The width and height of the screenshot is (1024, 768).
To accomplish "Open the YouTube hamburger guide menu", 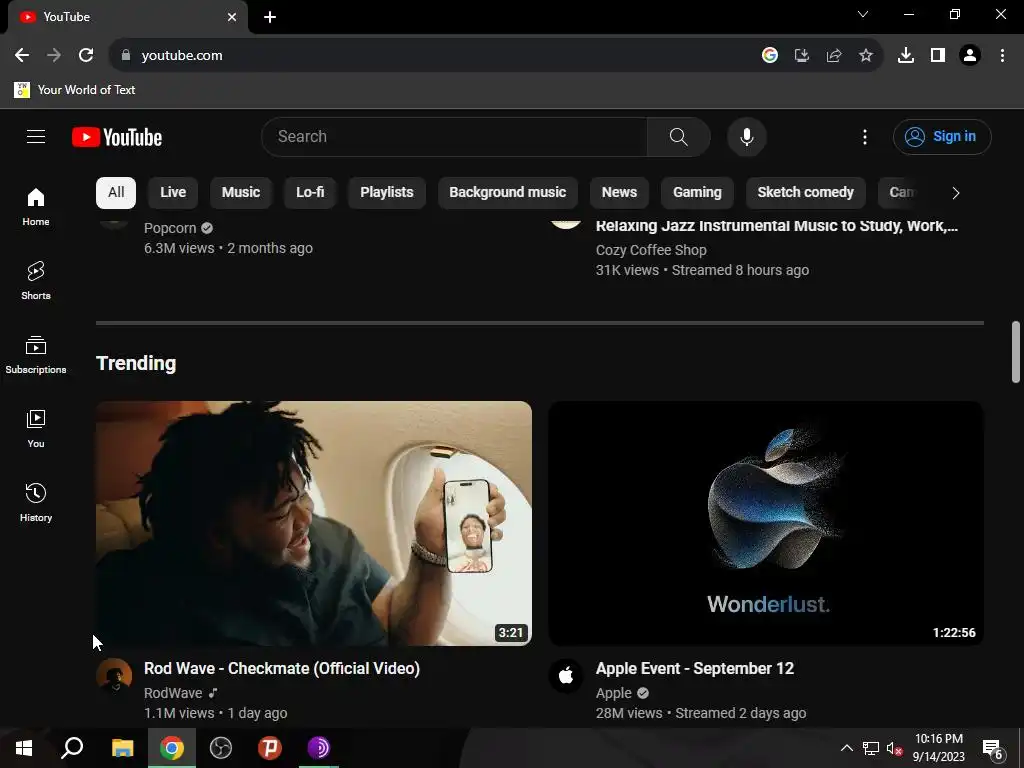I will (x=36, y=136).
